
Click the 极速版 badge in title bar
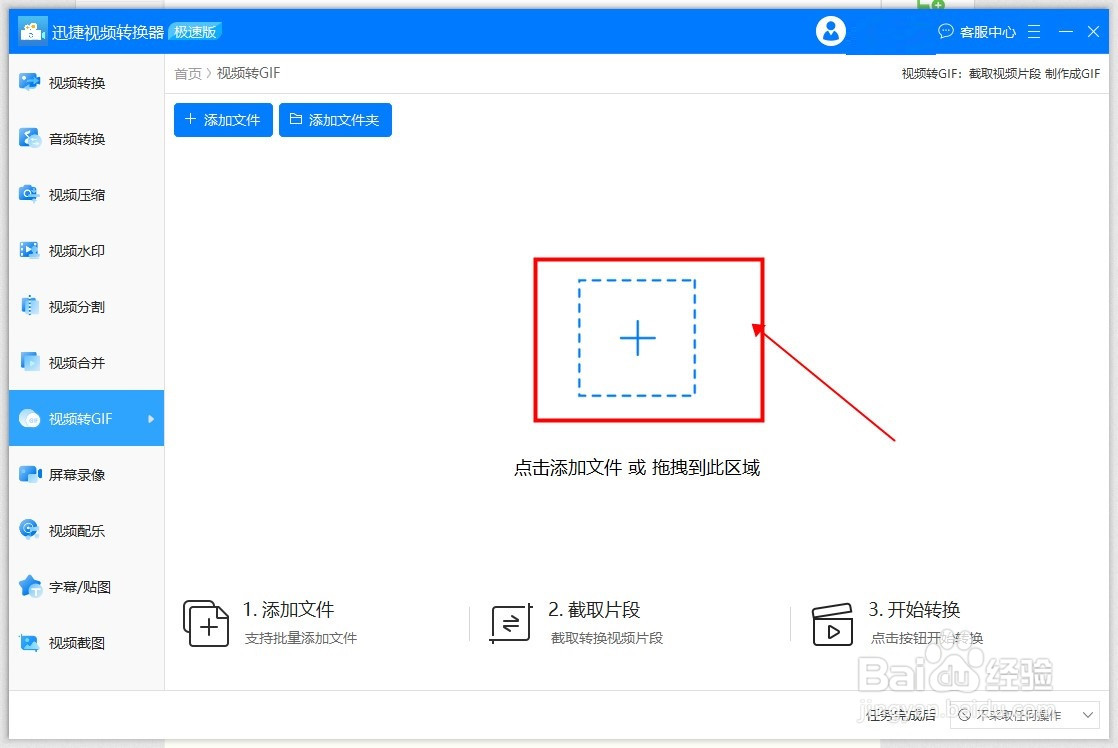[195, 31]
